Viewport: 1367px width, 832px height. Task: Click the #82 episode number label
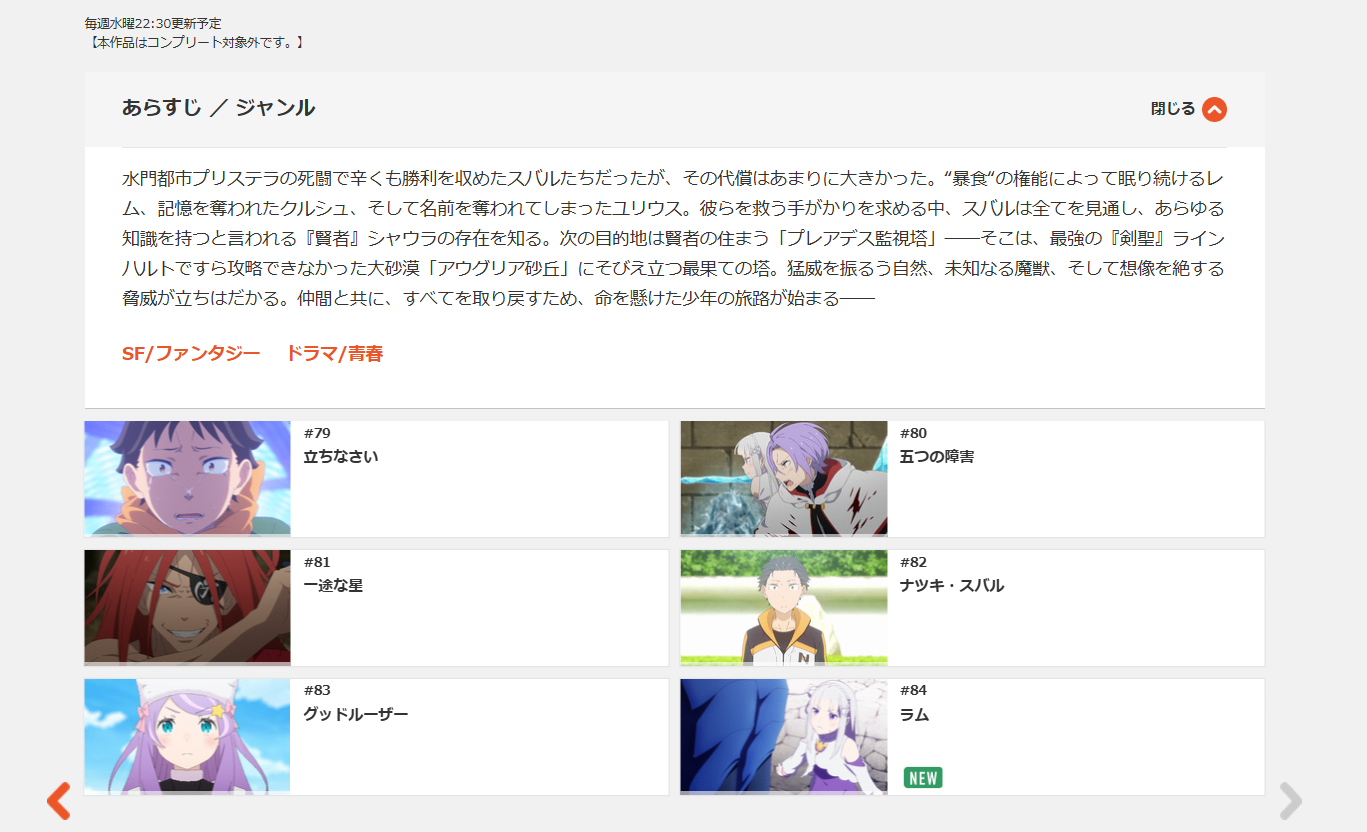click(x=914, y=562)
